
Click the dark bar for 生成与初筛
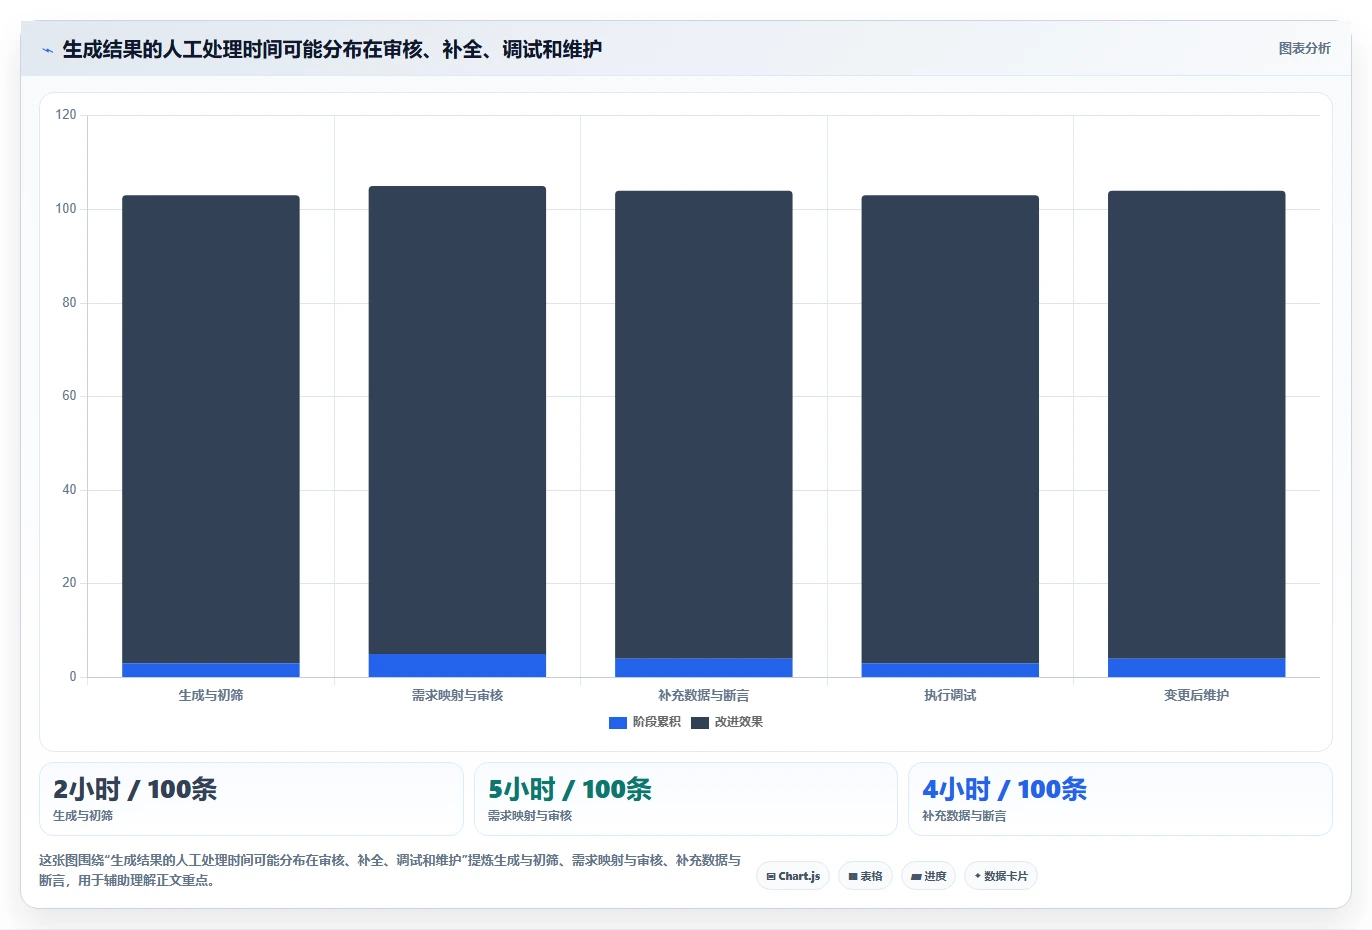click(x=211, y=429)
